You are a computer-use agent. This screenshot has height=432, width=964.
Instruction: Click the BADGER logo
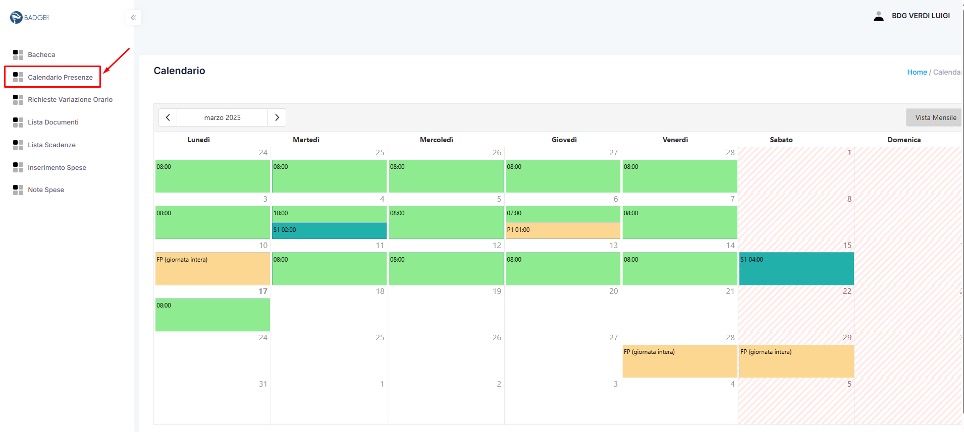click(x=30, y=17)
